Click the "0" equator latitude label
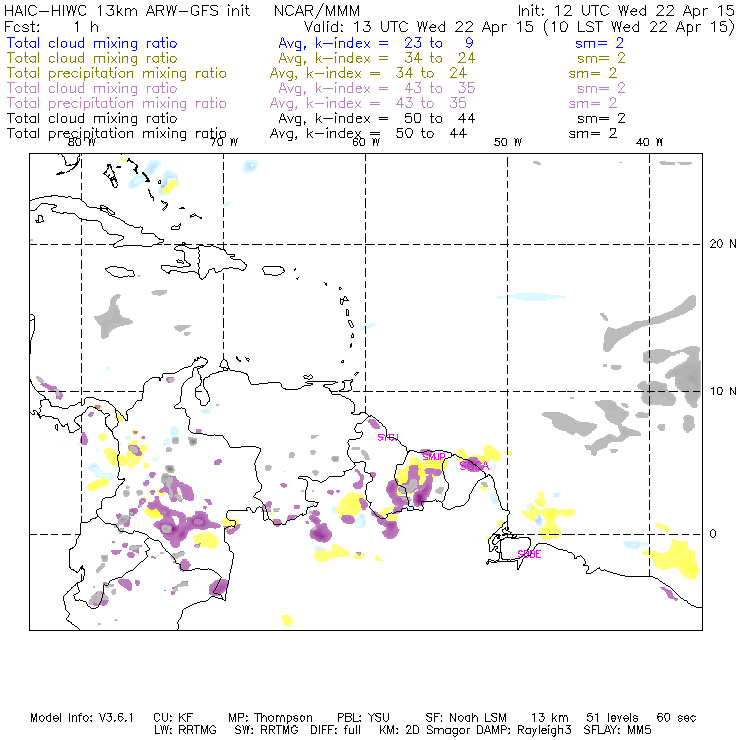 pyautogui.click(x=713, y=534)
